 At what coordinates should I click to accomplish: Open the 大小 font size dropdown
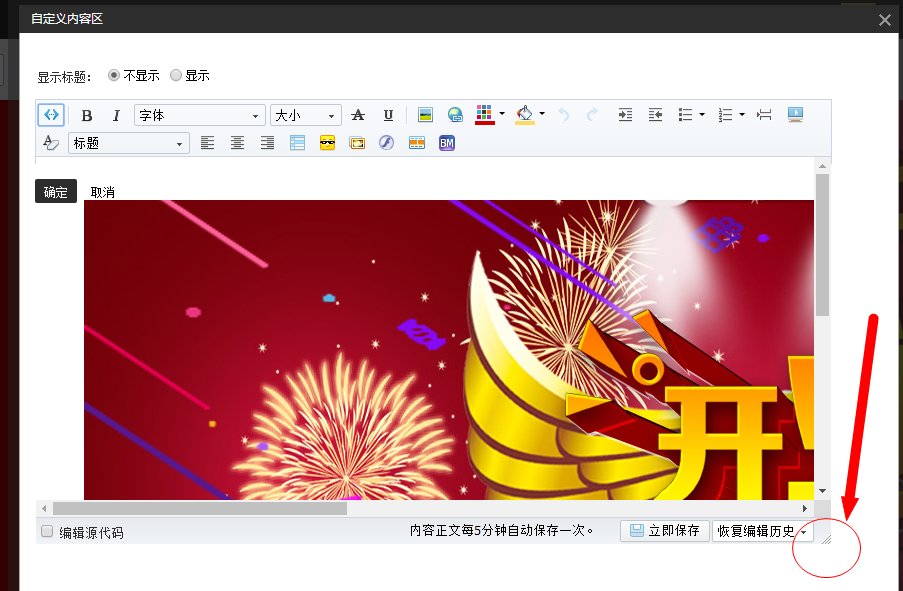305,115
